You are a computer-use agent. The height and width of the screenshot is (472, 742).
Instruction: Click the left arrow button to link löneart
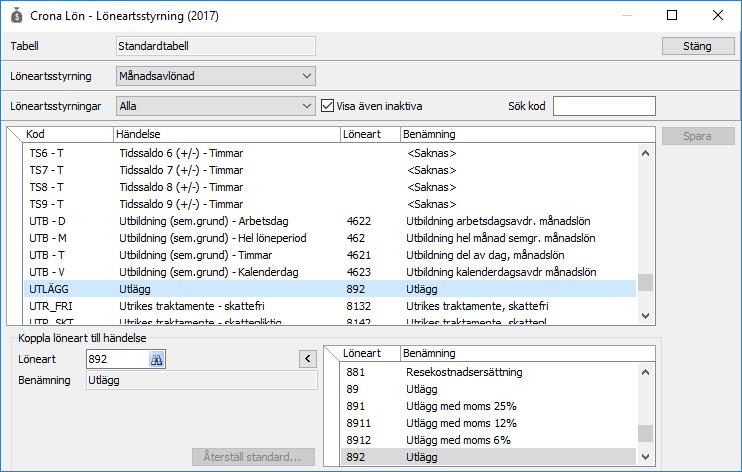pyautogui.click(x=308, y=359)
